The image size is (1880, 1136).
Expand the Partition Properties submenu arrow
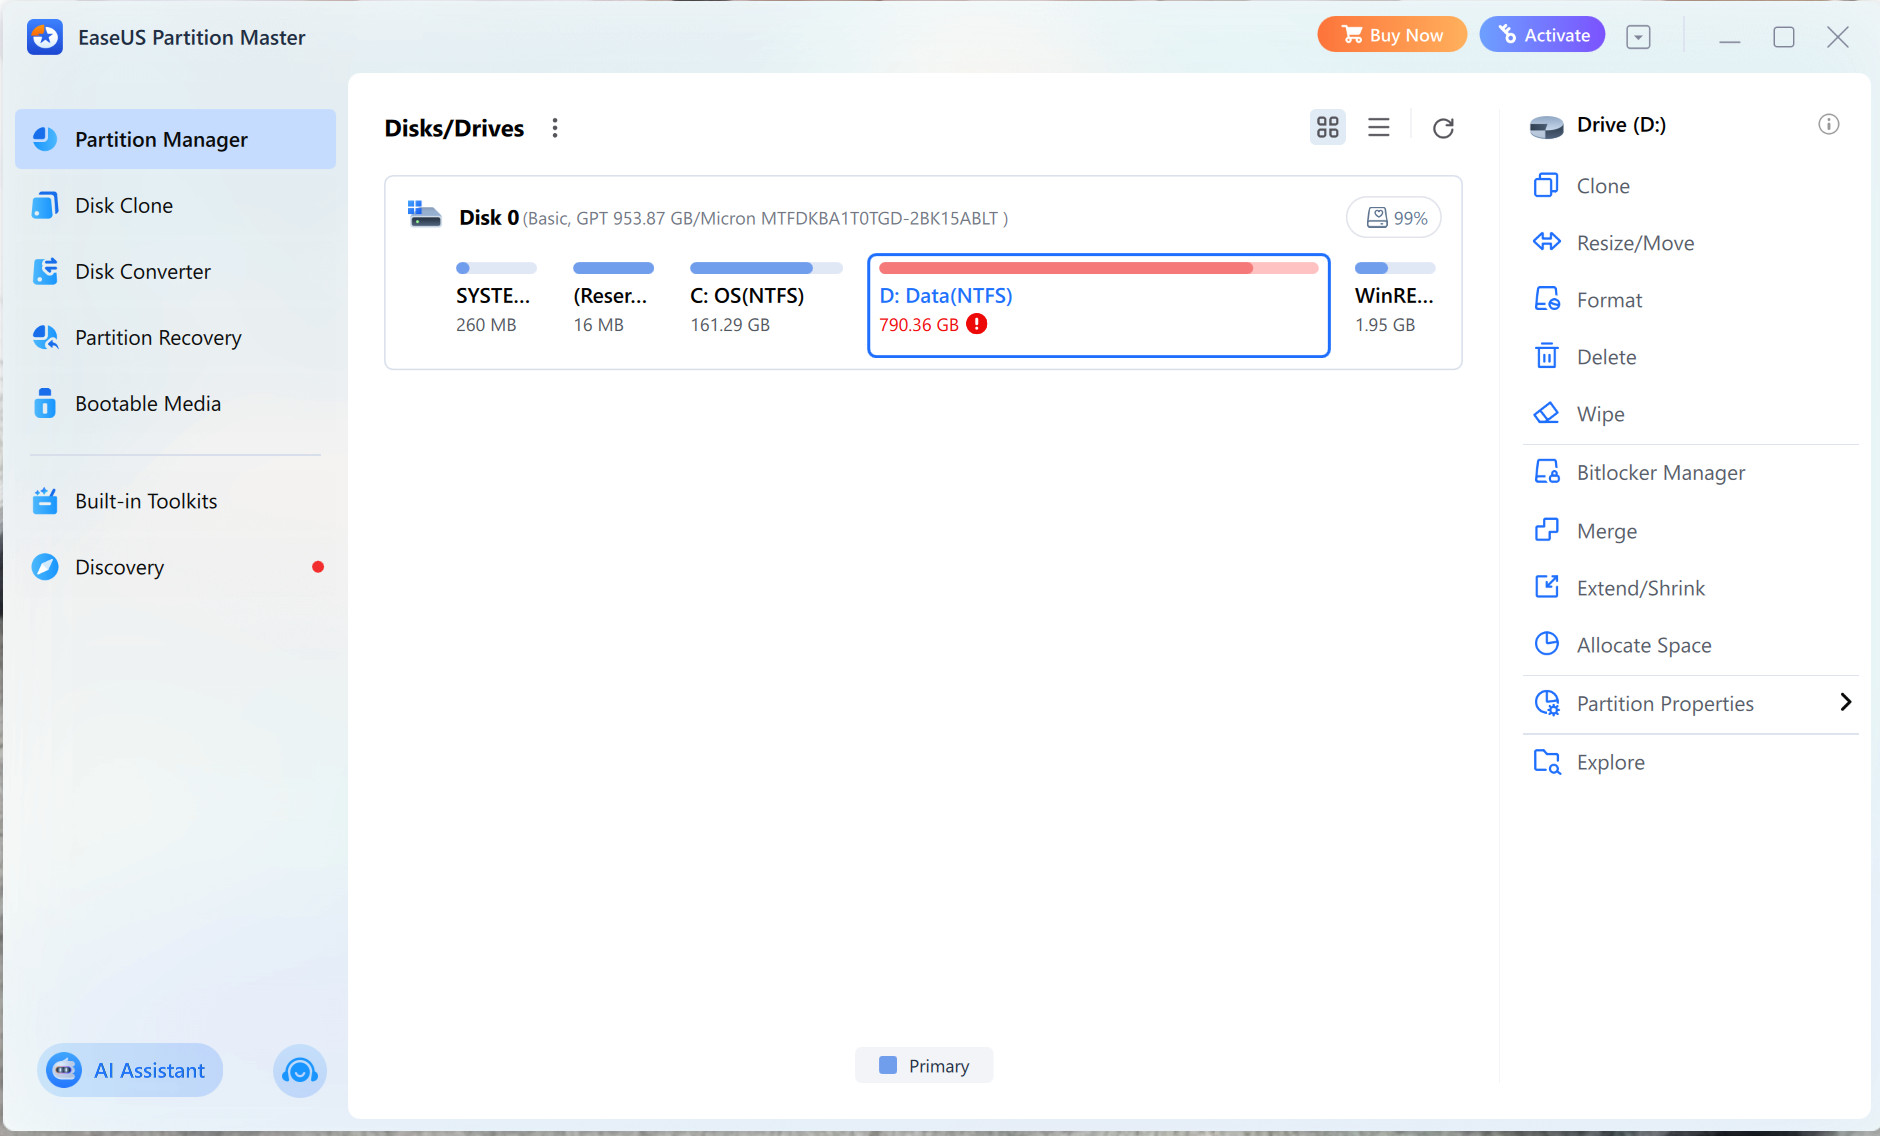(x=1846, y=703)
